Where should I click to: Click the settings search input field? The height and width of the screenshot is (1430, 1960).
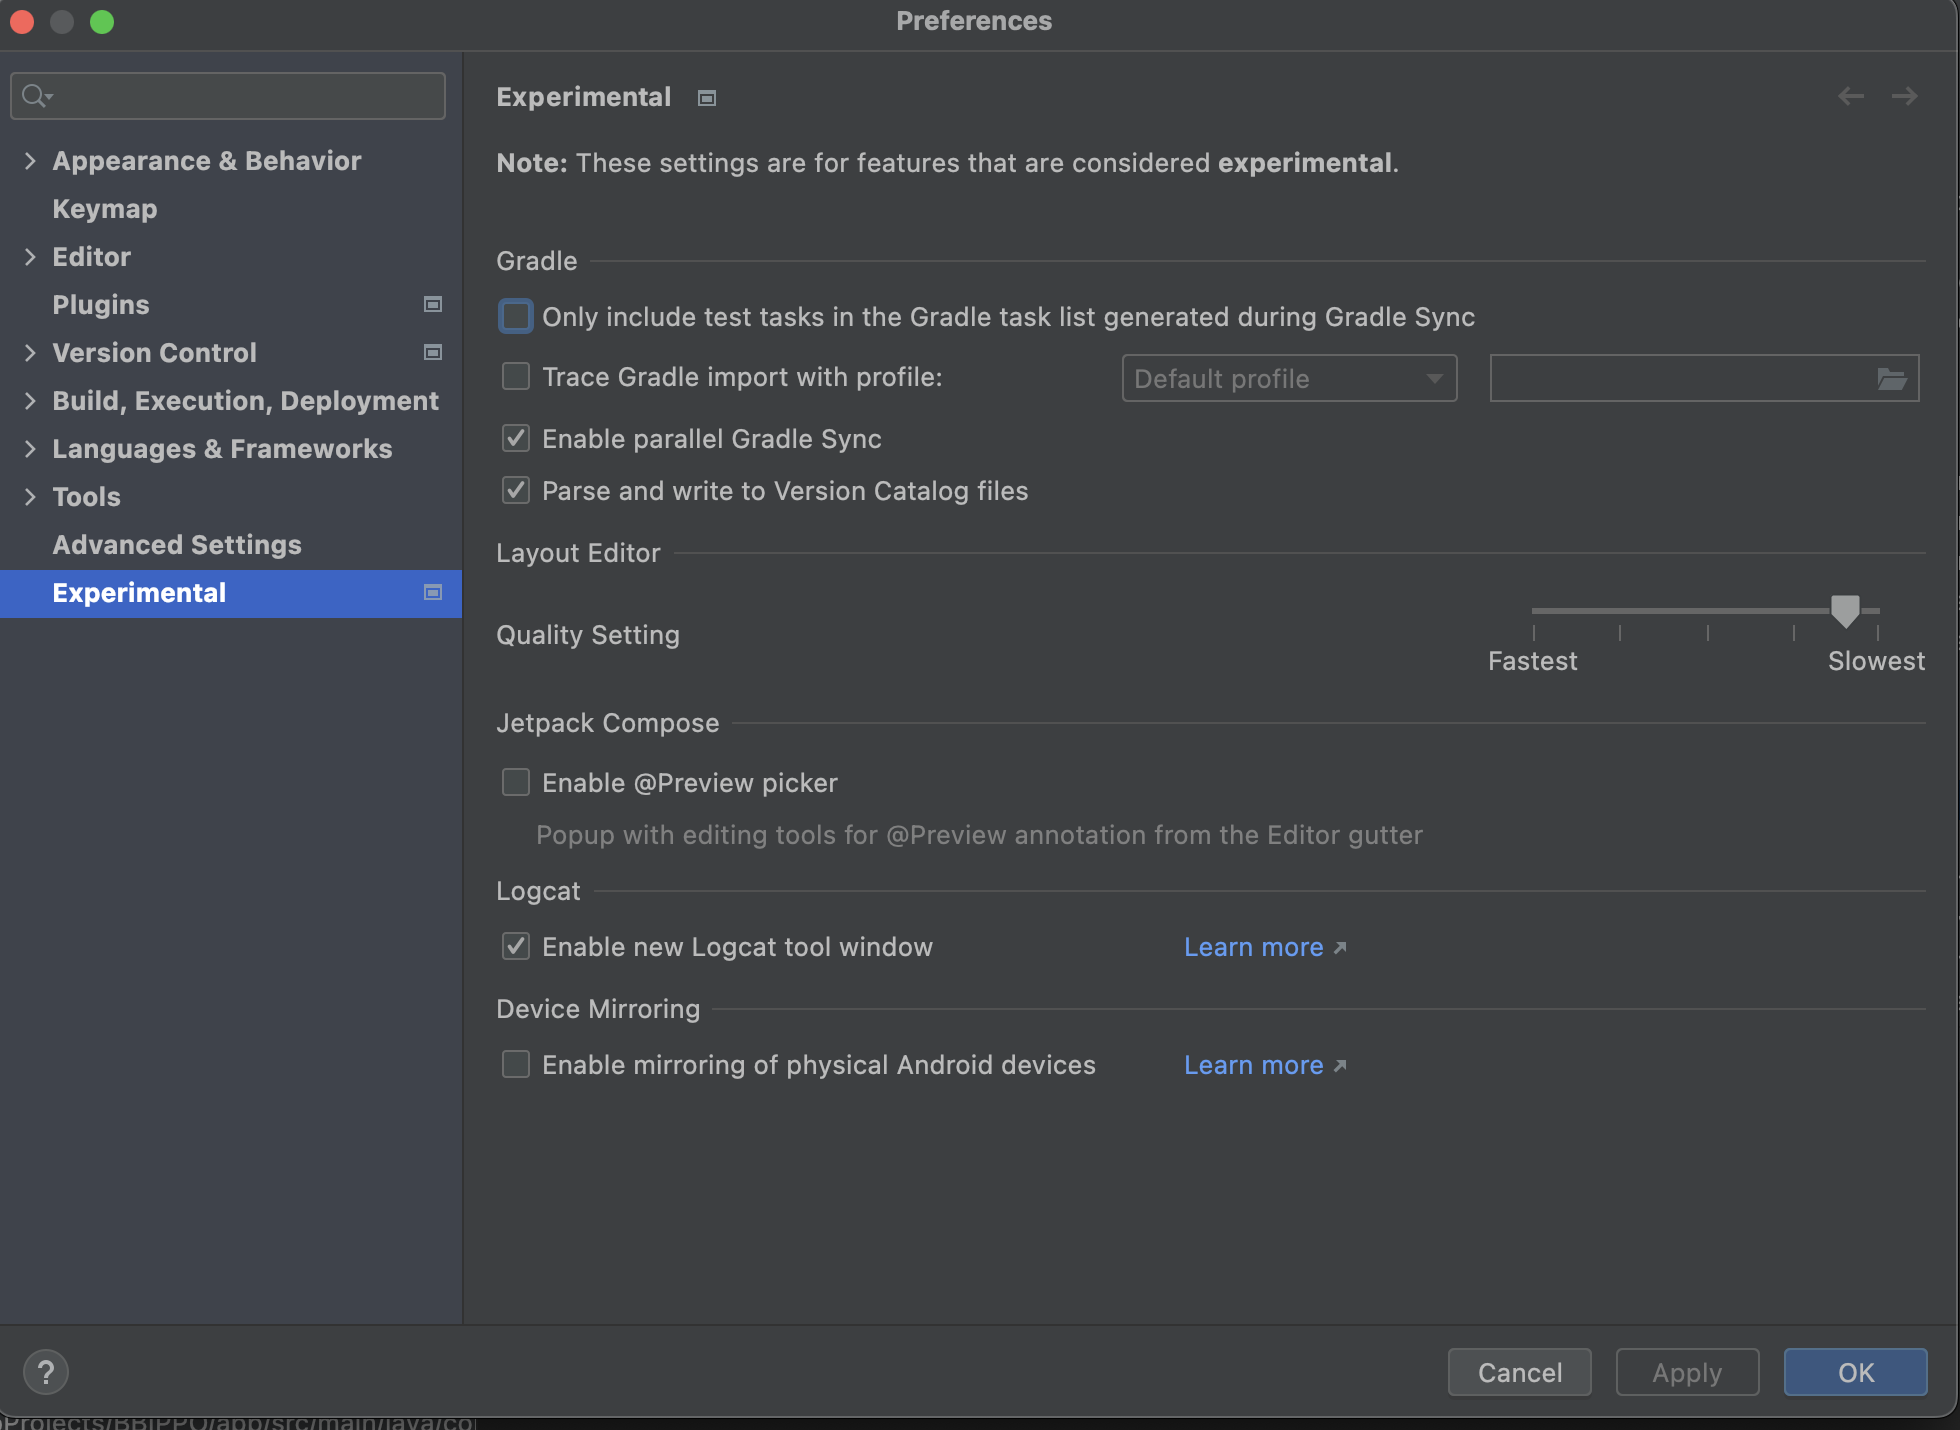point(245,96)
